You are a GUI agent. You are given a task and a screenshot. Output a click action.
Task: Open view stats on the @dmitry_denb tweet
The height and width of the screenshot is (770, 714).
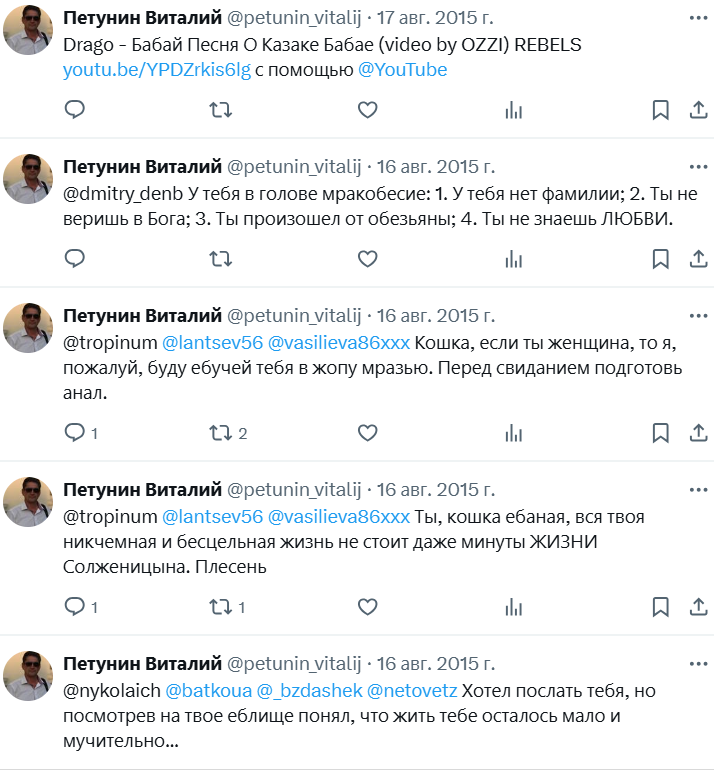tap(514, 259)
